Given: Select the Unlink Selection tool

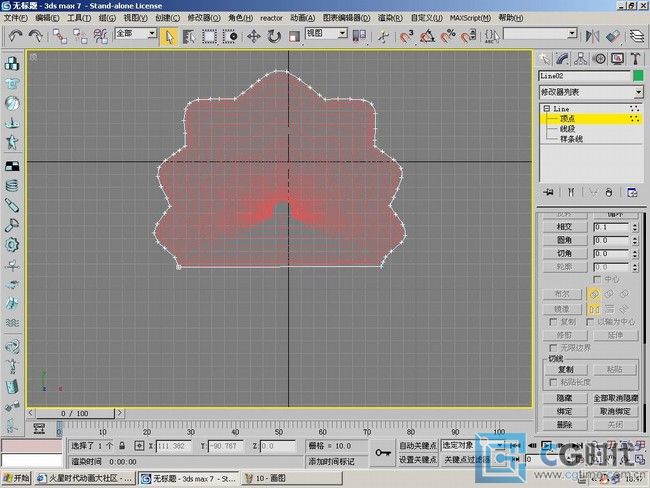Looking at the screenshot, I should coord(80,36).
